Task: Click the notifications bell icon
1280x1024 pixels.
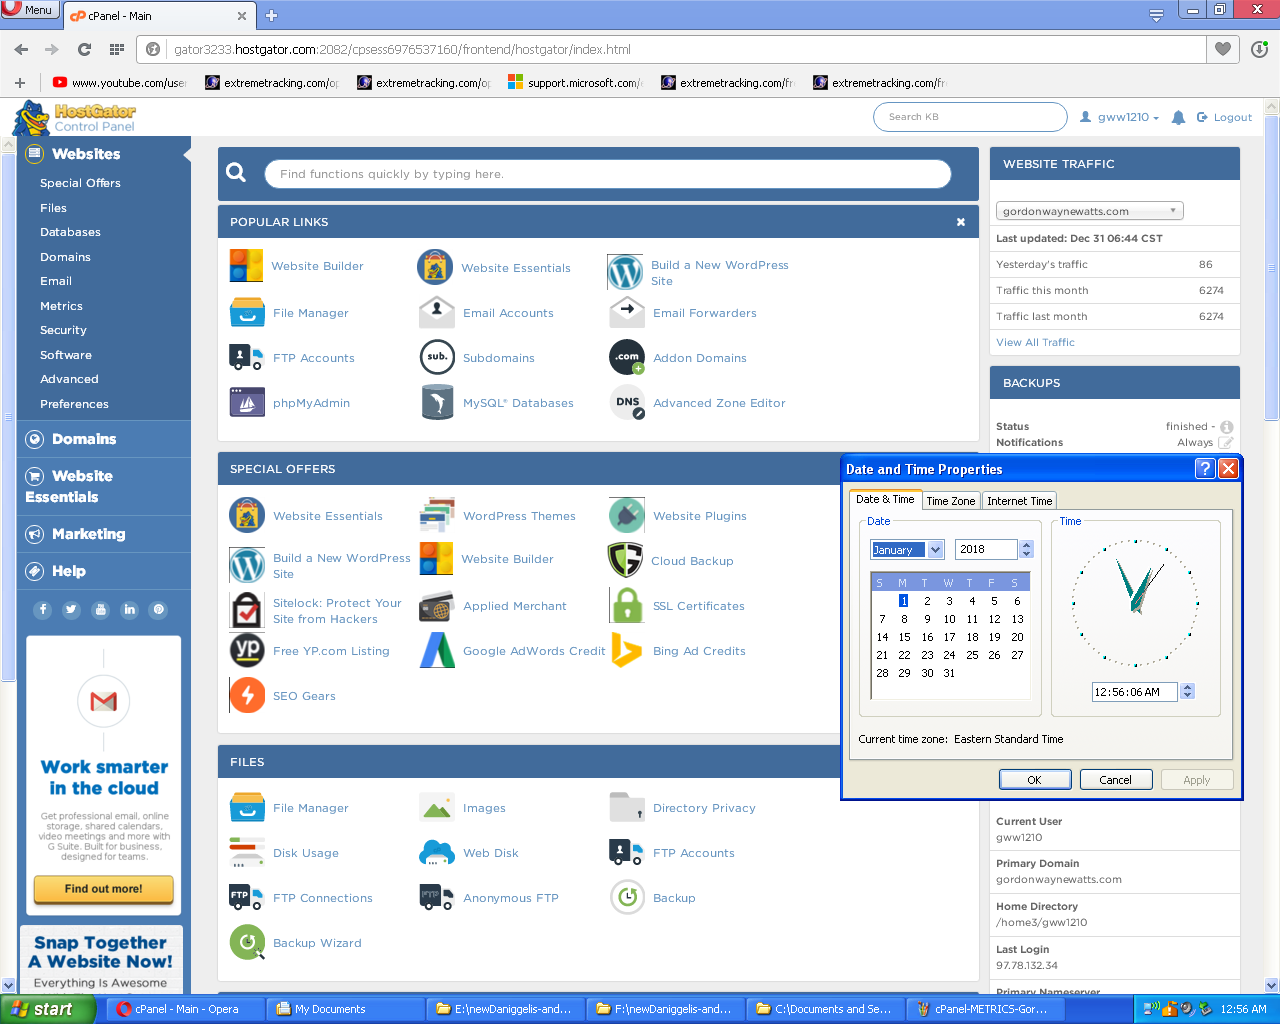Action: tap(1178, 117)
